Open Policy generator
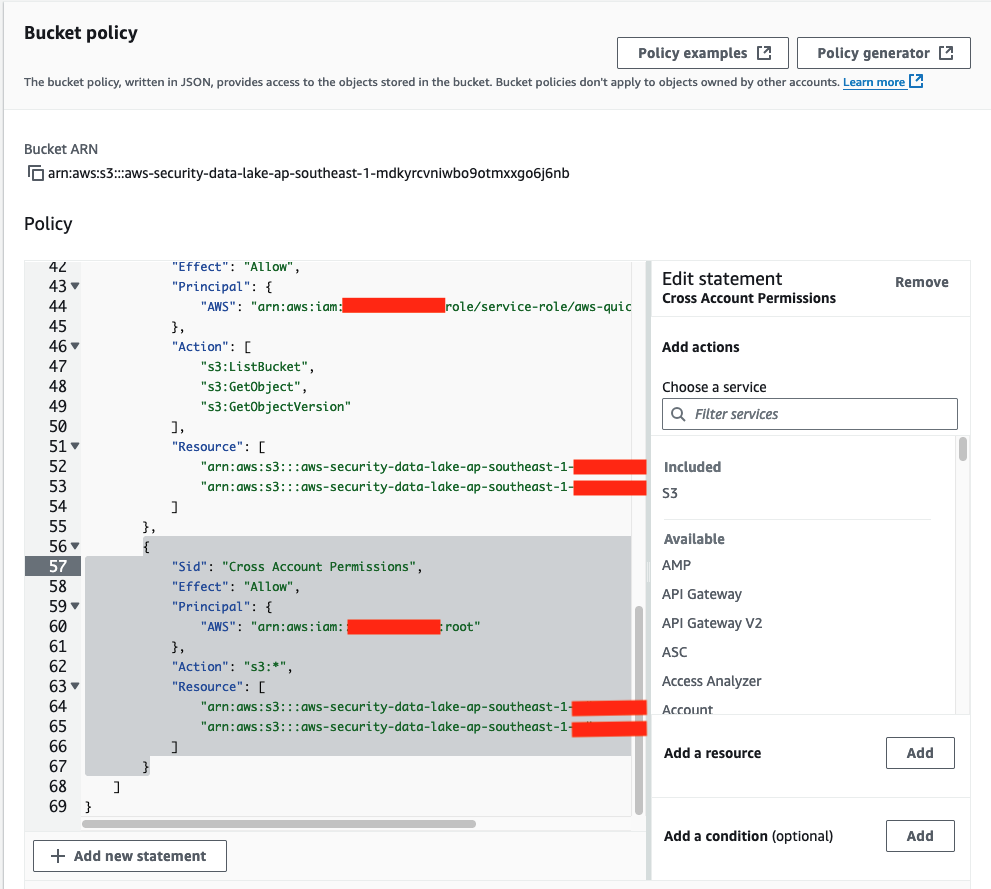The width and height of the screenshot is (991, 889). pos(872,52)
